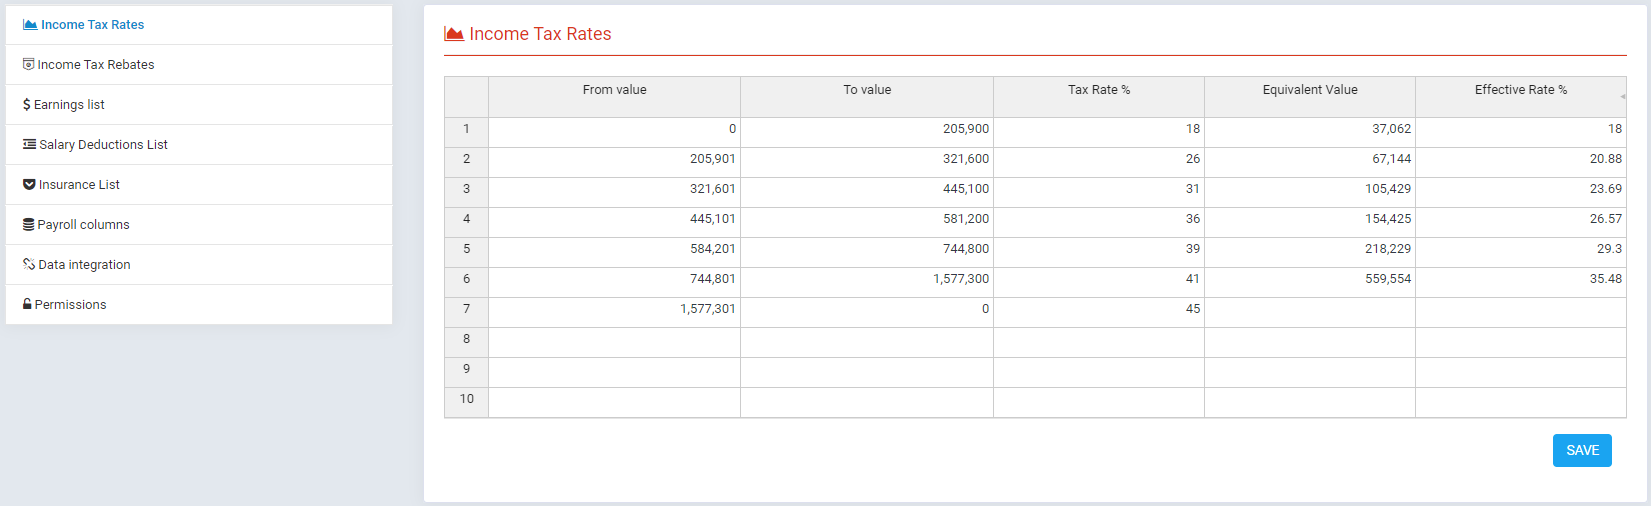This screenshot has height=506, width=1651.
Task: Click the small arrow in the Effective Rate header
Action: coord(1622,97)
